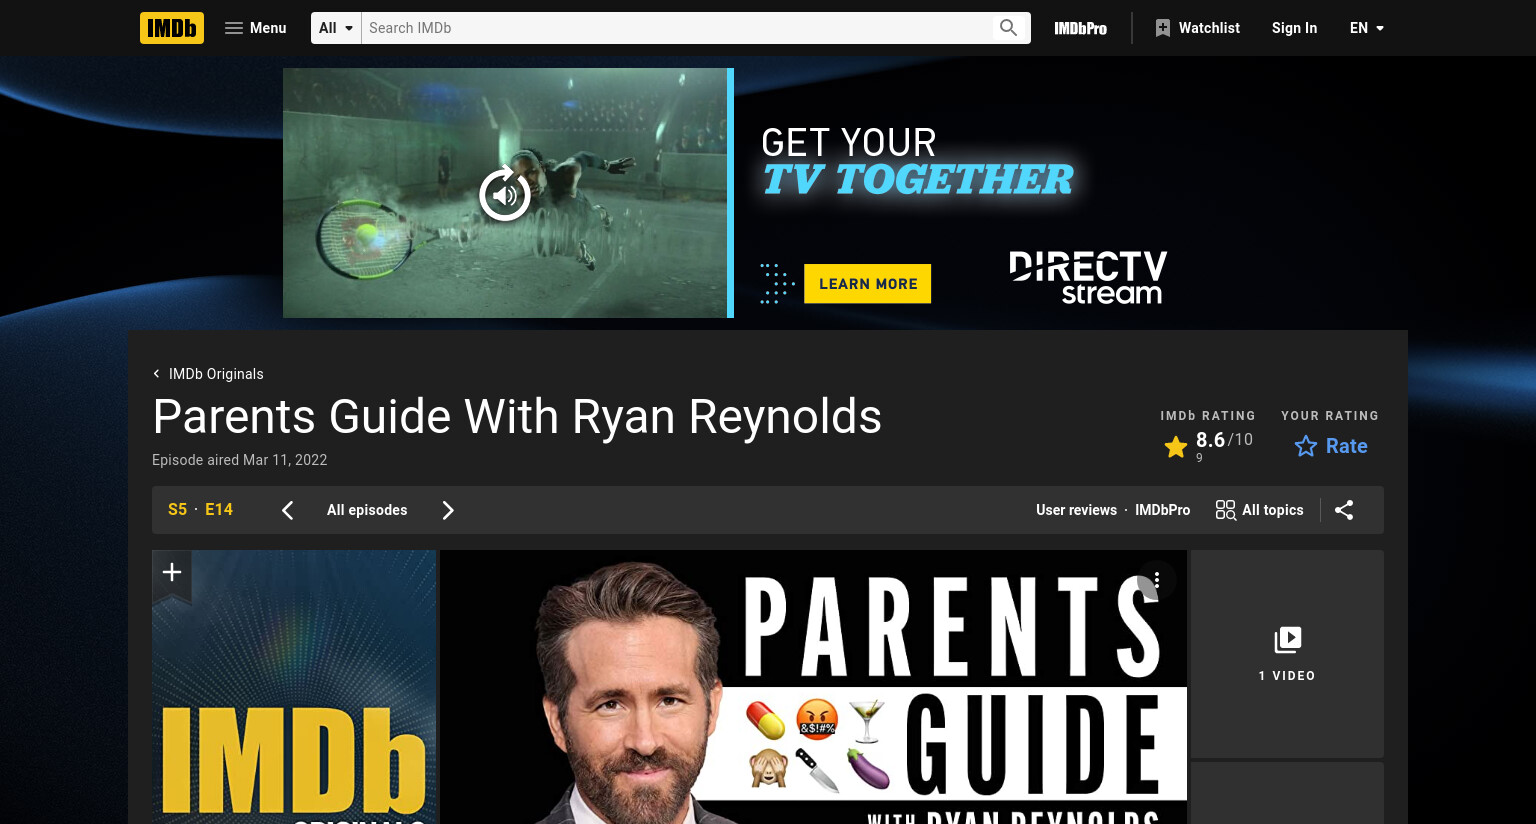Click the S5 season label
This screenshot has width=1536, height=824.
point(177,510)
